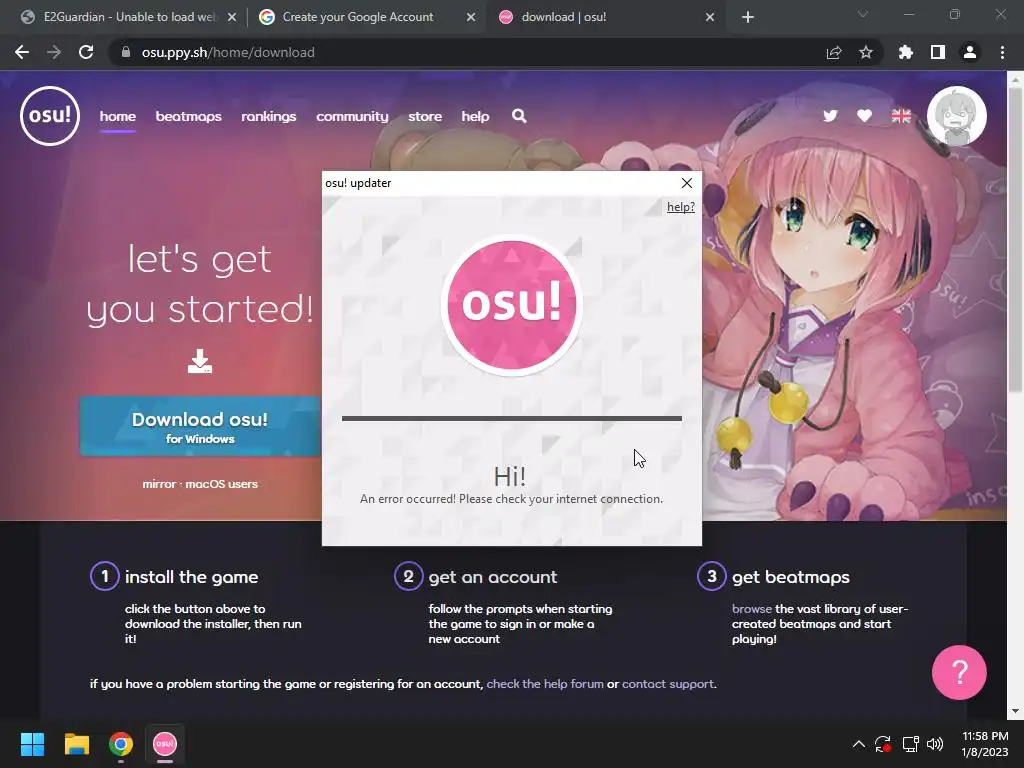Click the updater progress bar
Image resolution: width=1024 pixels, height=768 pixels.
pos(511,419)
